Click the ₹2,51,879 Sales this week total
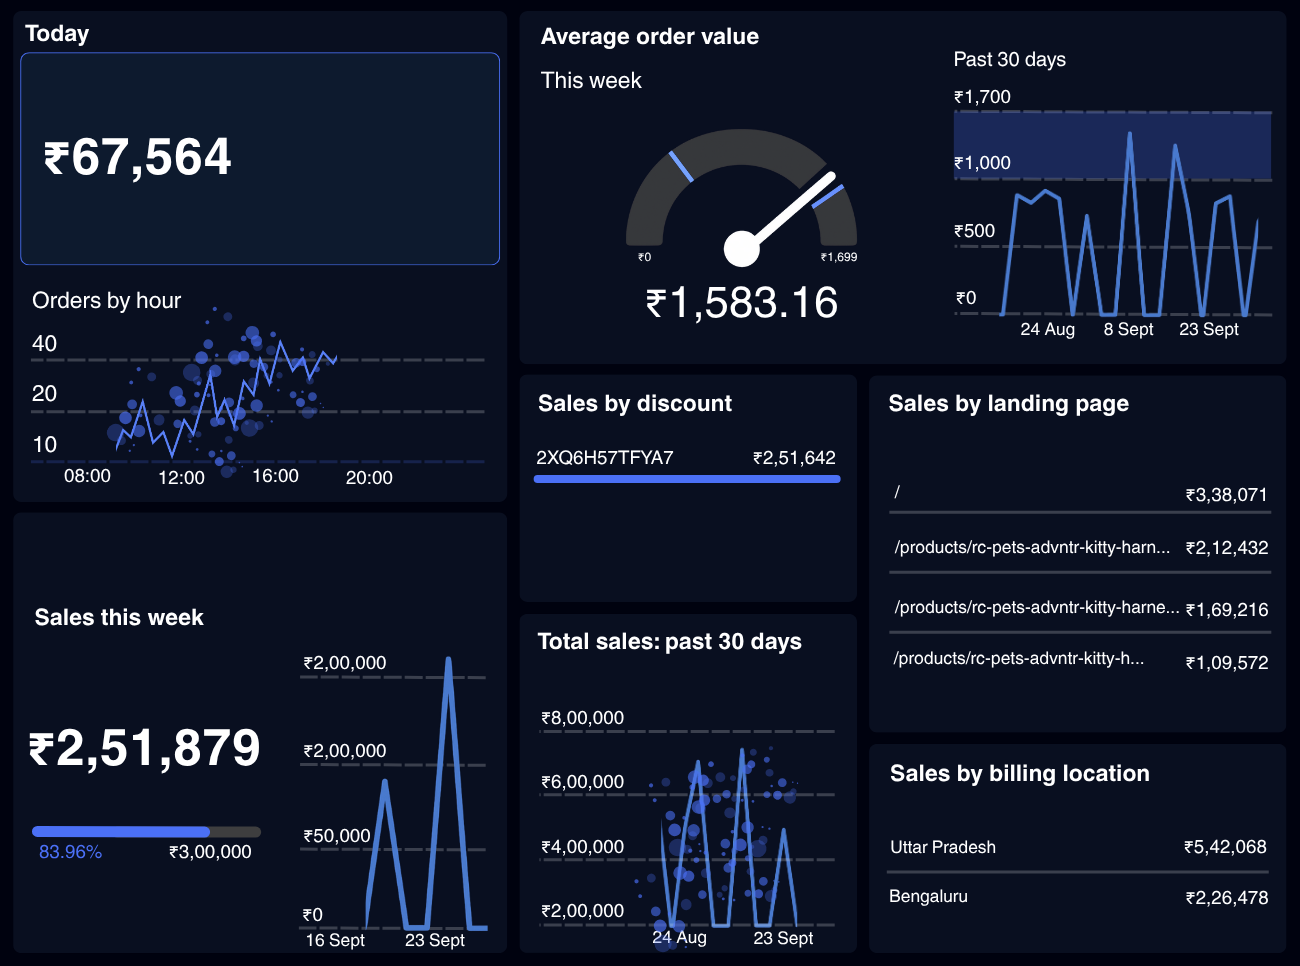Viewport: 1300px width, 966px height. [145, 748]
